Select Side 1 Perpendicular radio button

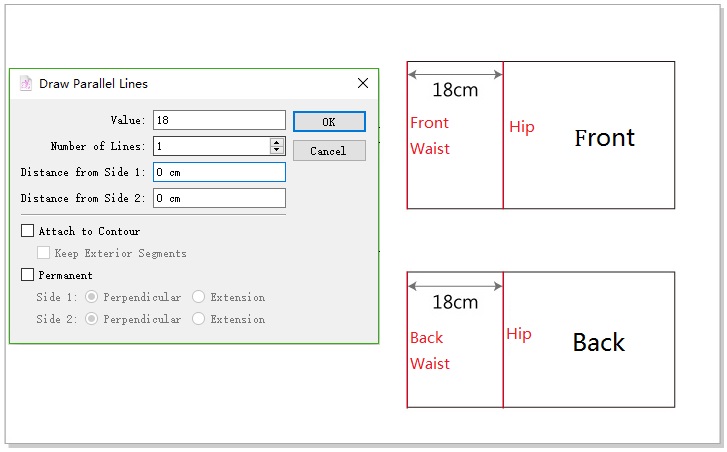pyautogui.click(x=93, y=297)
